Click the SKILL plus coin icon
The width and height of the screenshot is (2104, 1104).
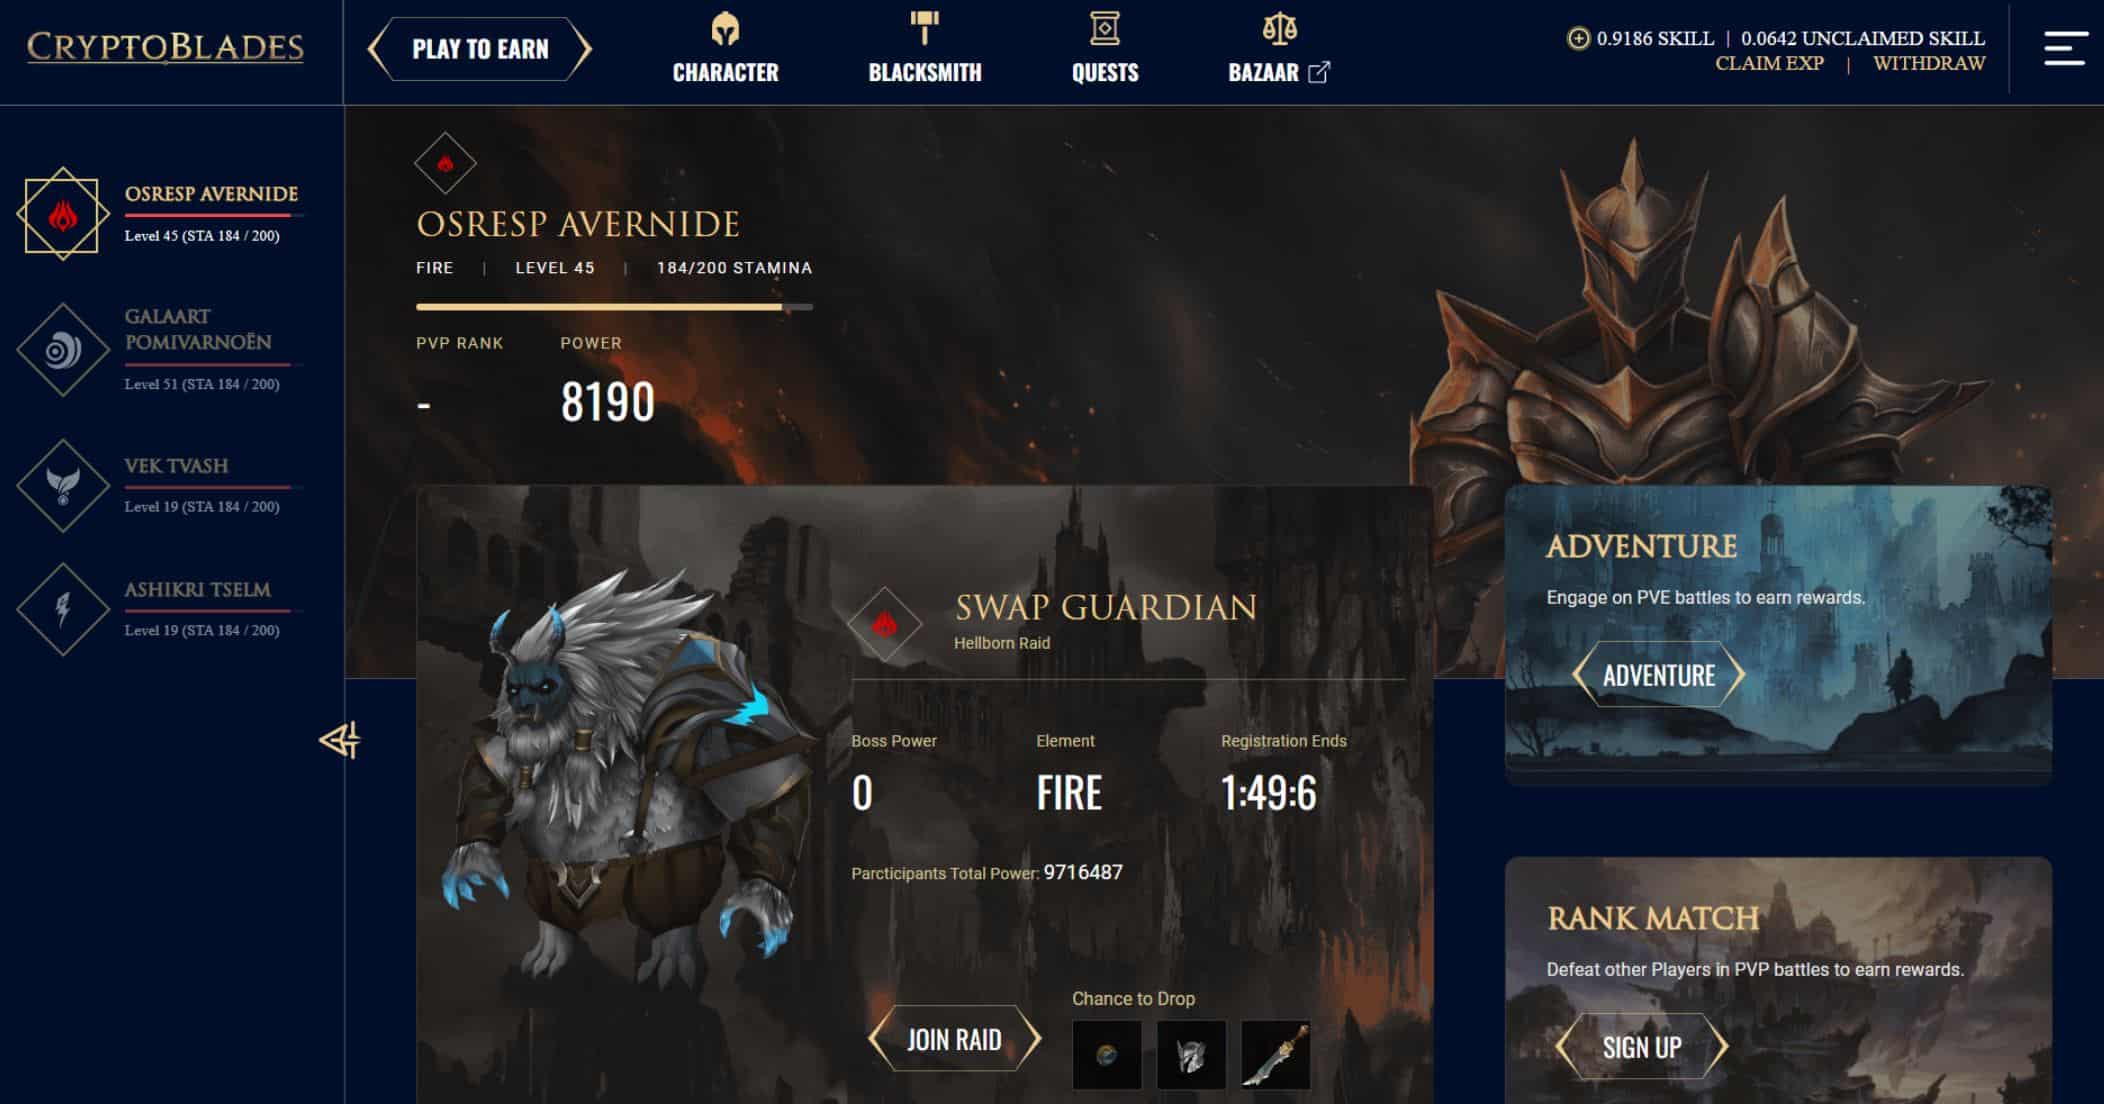(x=1578, y=39)
